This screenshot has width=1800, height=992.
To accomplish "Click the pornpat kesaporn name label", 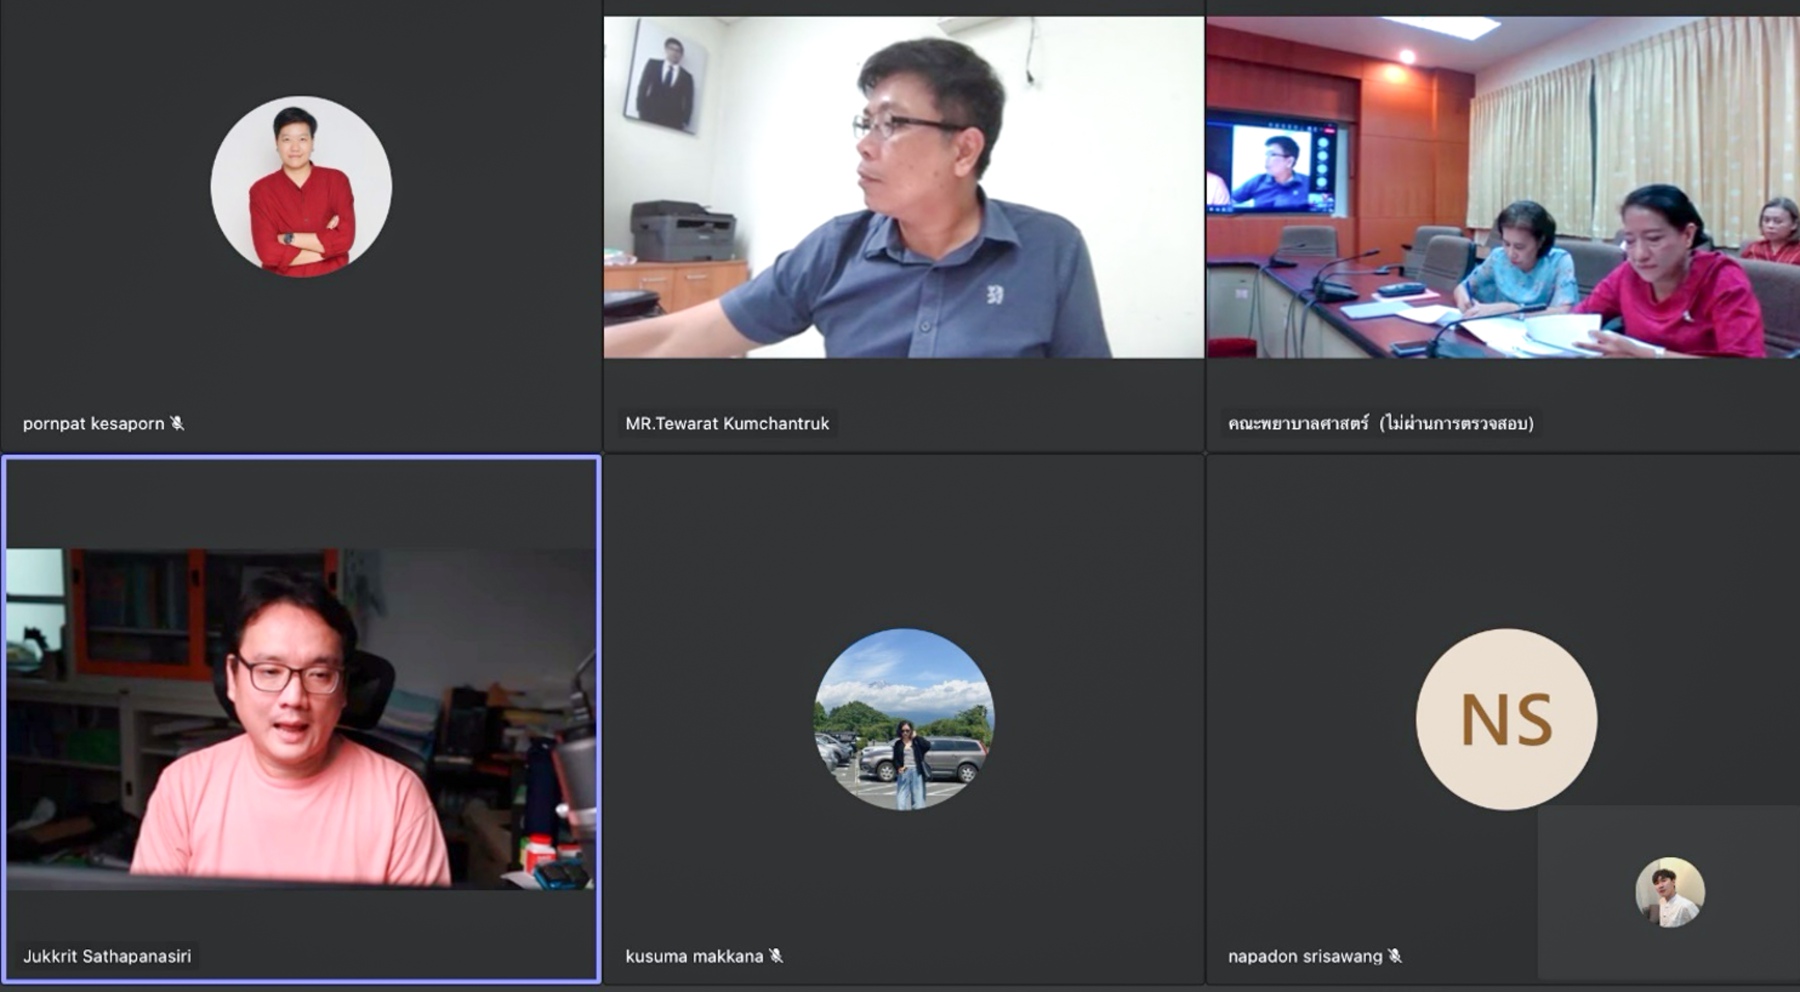I will click(x=93, y=423).
